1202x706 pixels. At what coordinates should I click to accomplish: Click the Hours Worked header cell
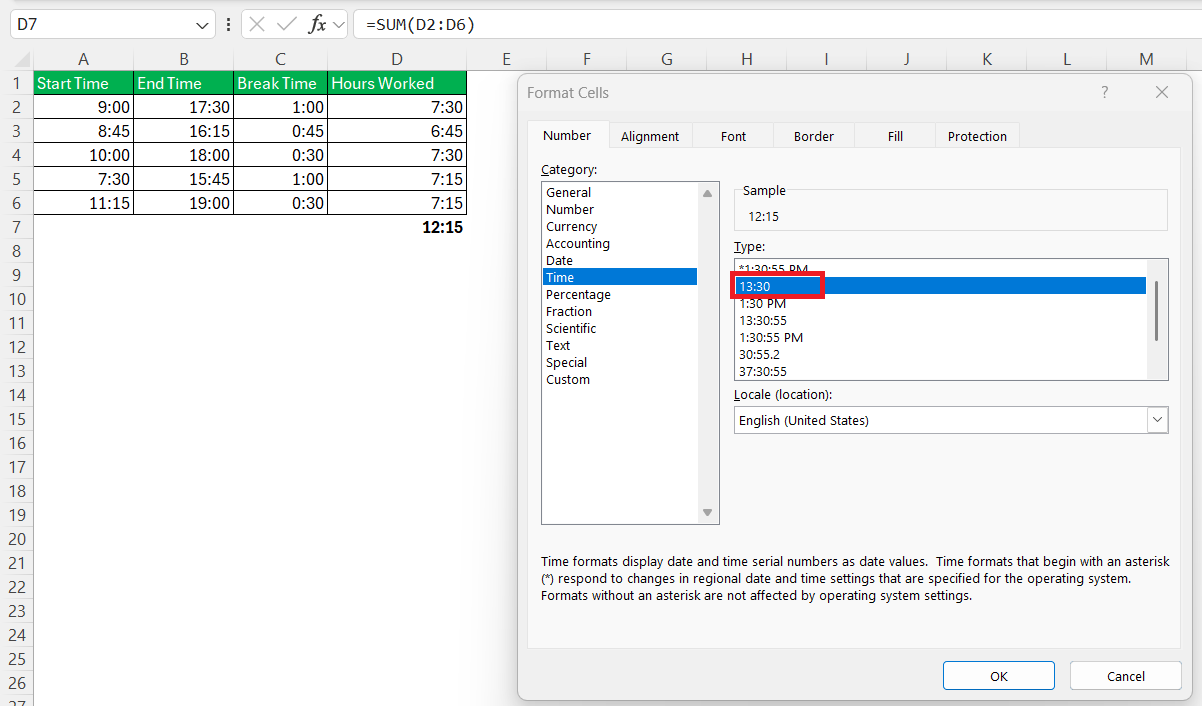[397, 83]
